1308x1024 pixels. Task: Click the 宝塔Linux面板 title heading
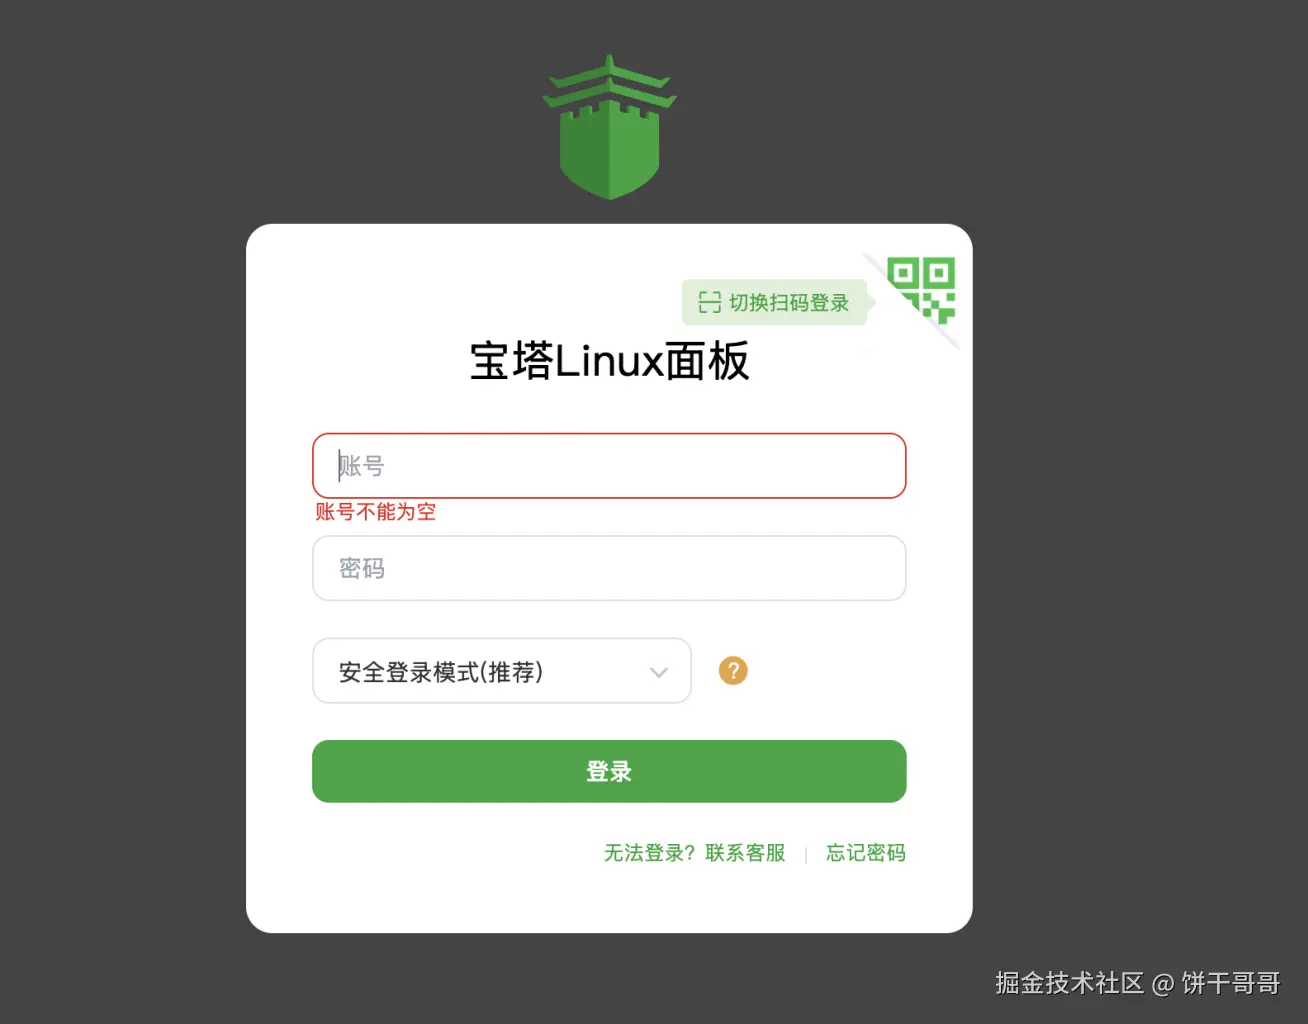coord(609,361)
